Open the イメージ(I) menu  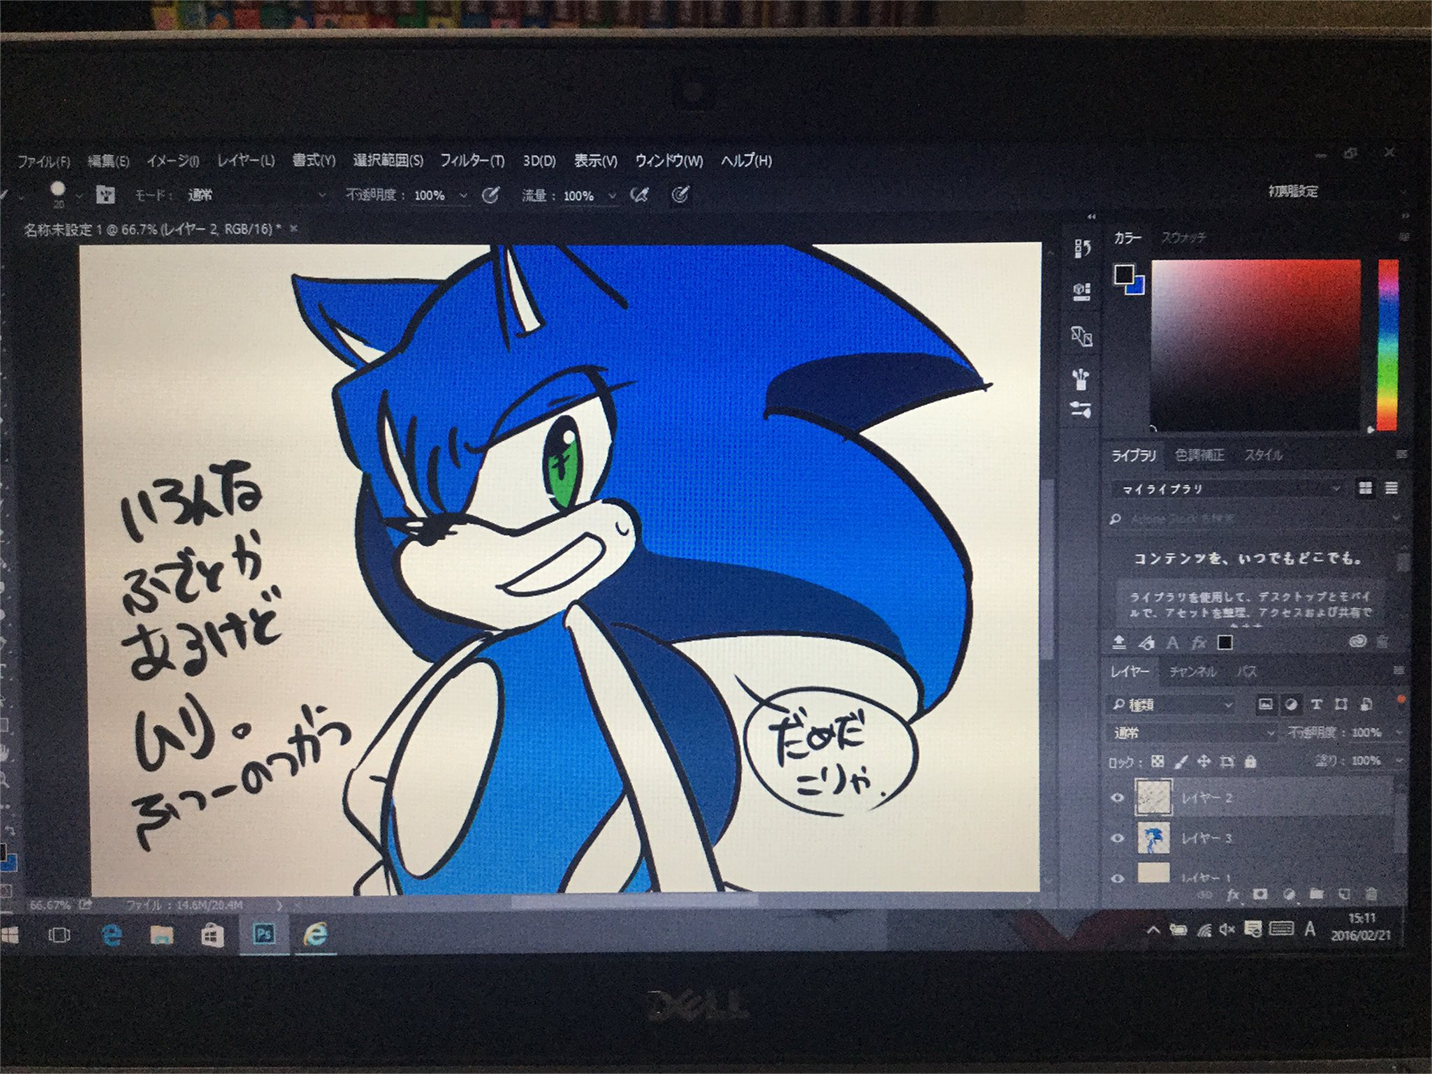click(x=173, y=160)
